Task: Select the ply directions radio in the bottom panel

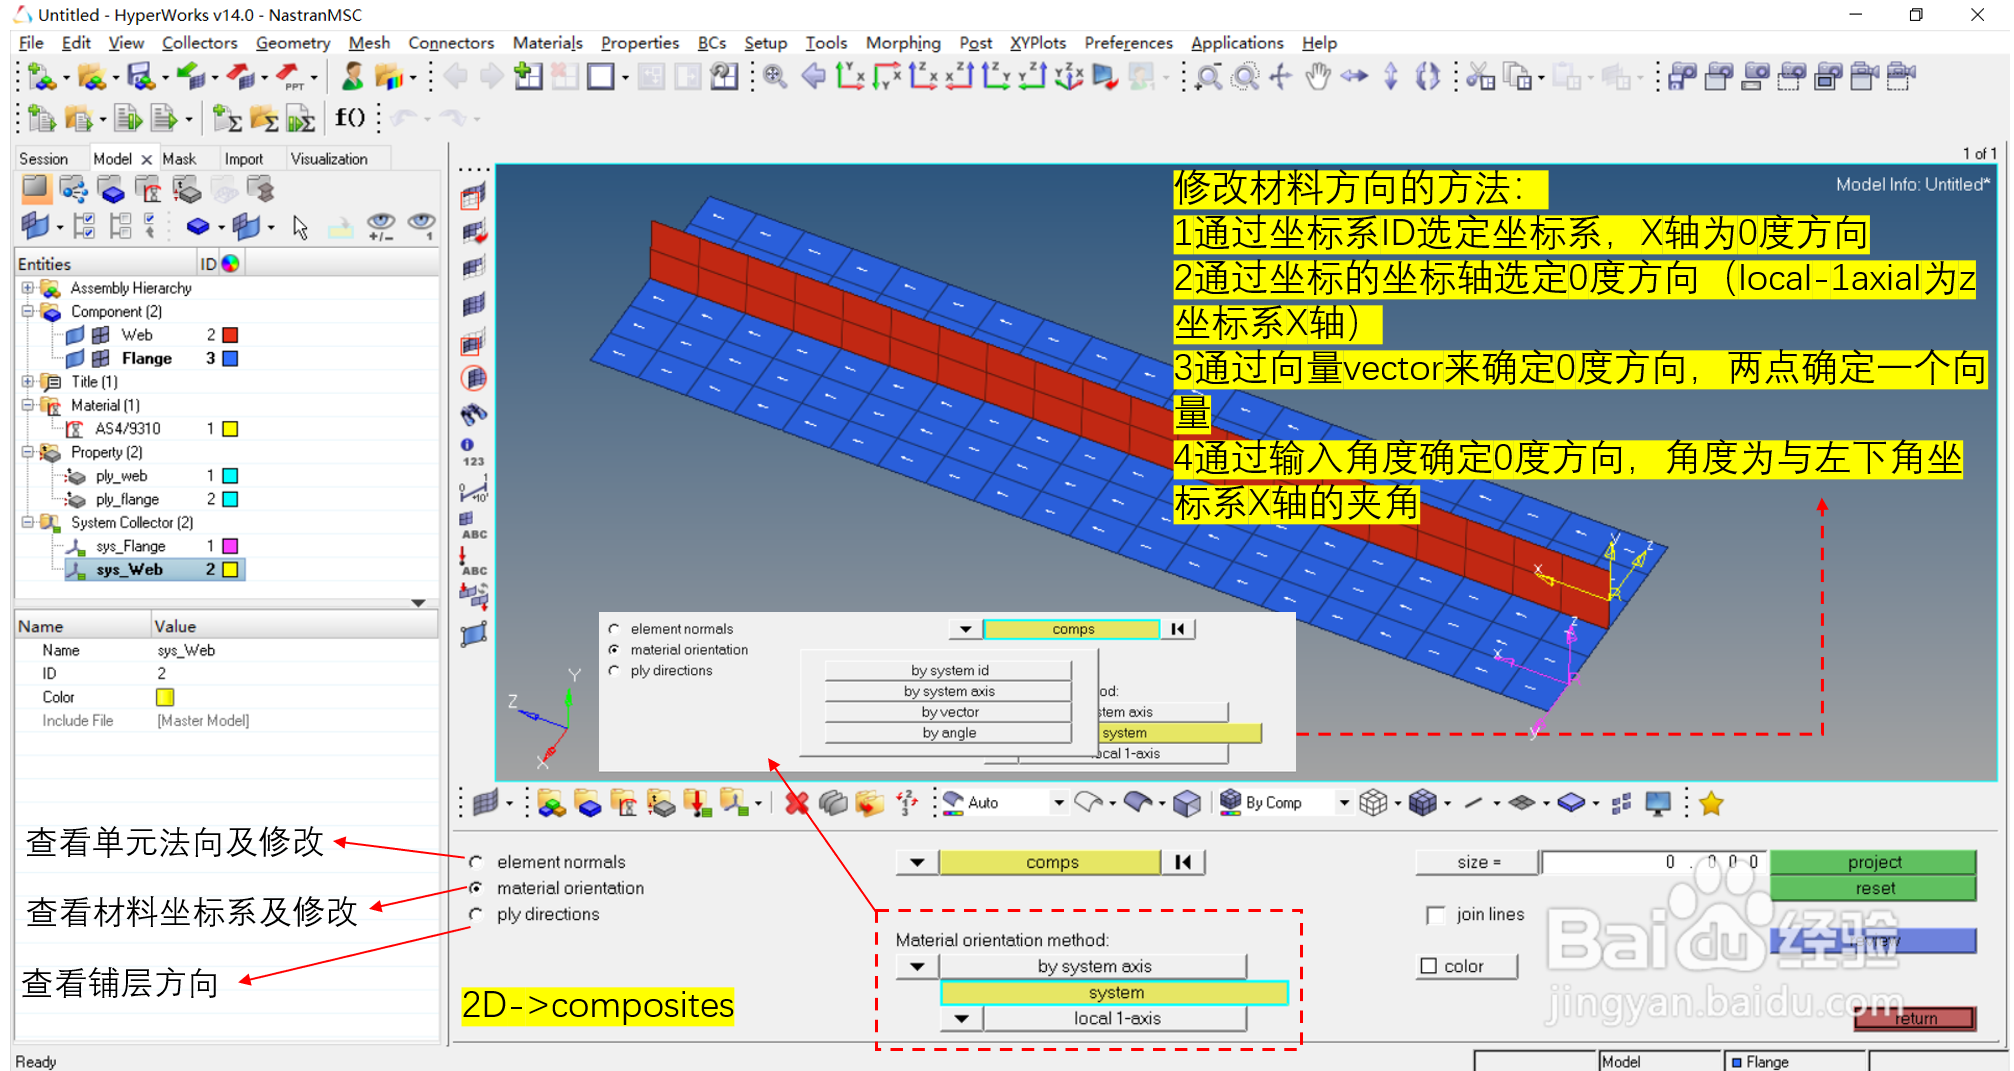Action: [476, 914]
